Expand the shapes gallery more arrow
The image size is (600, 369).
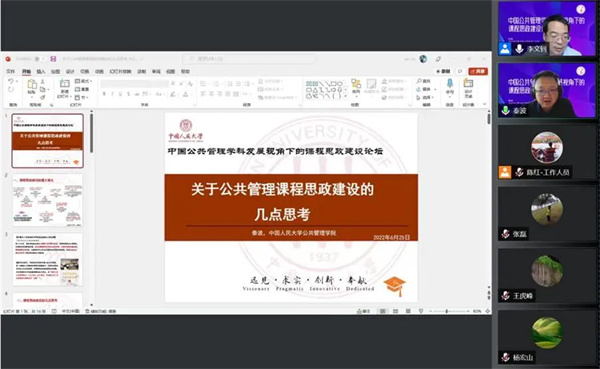click(346, 96)
